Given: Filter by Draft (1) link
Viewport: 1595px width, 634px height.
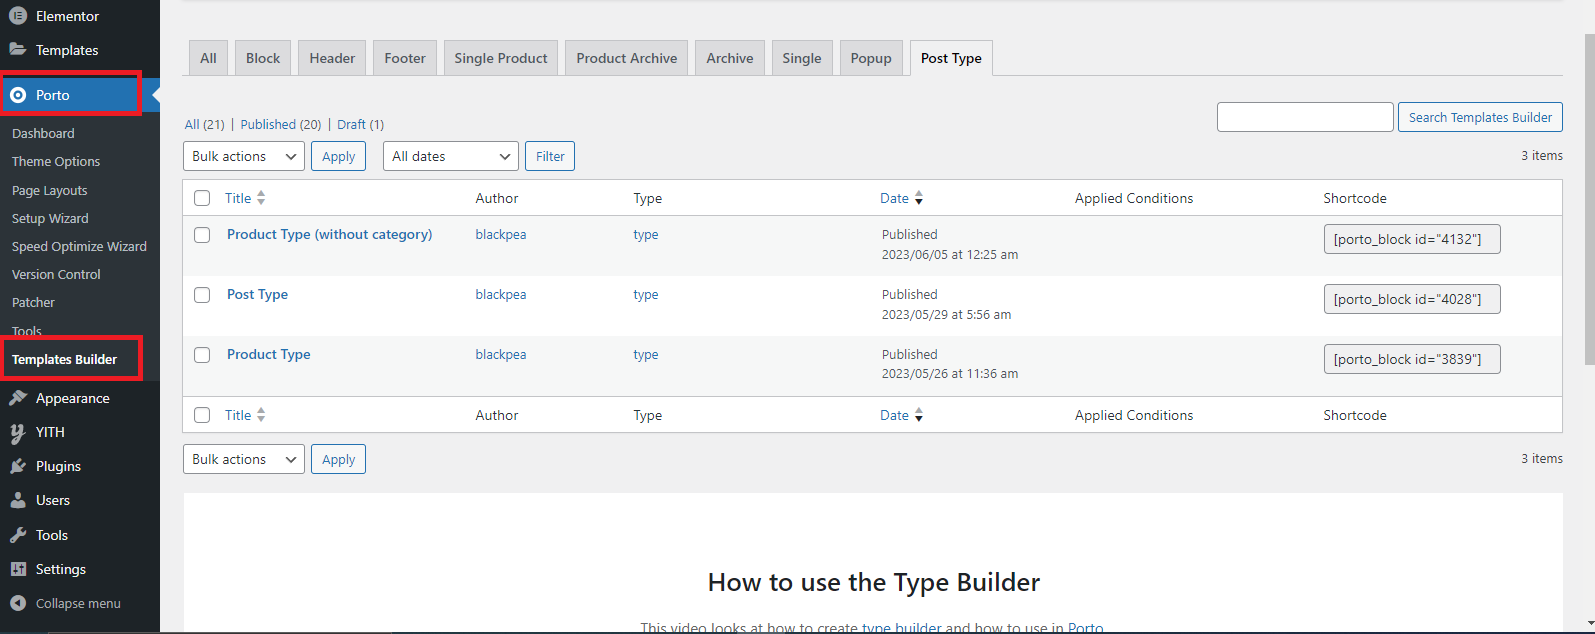Looking at the screenshot, I should click(360, 124).
